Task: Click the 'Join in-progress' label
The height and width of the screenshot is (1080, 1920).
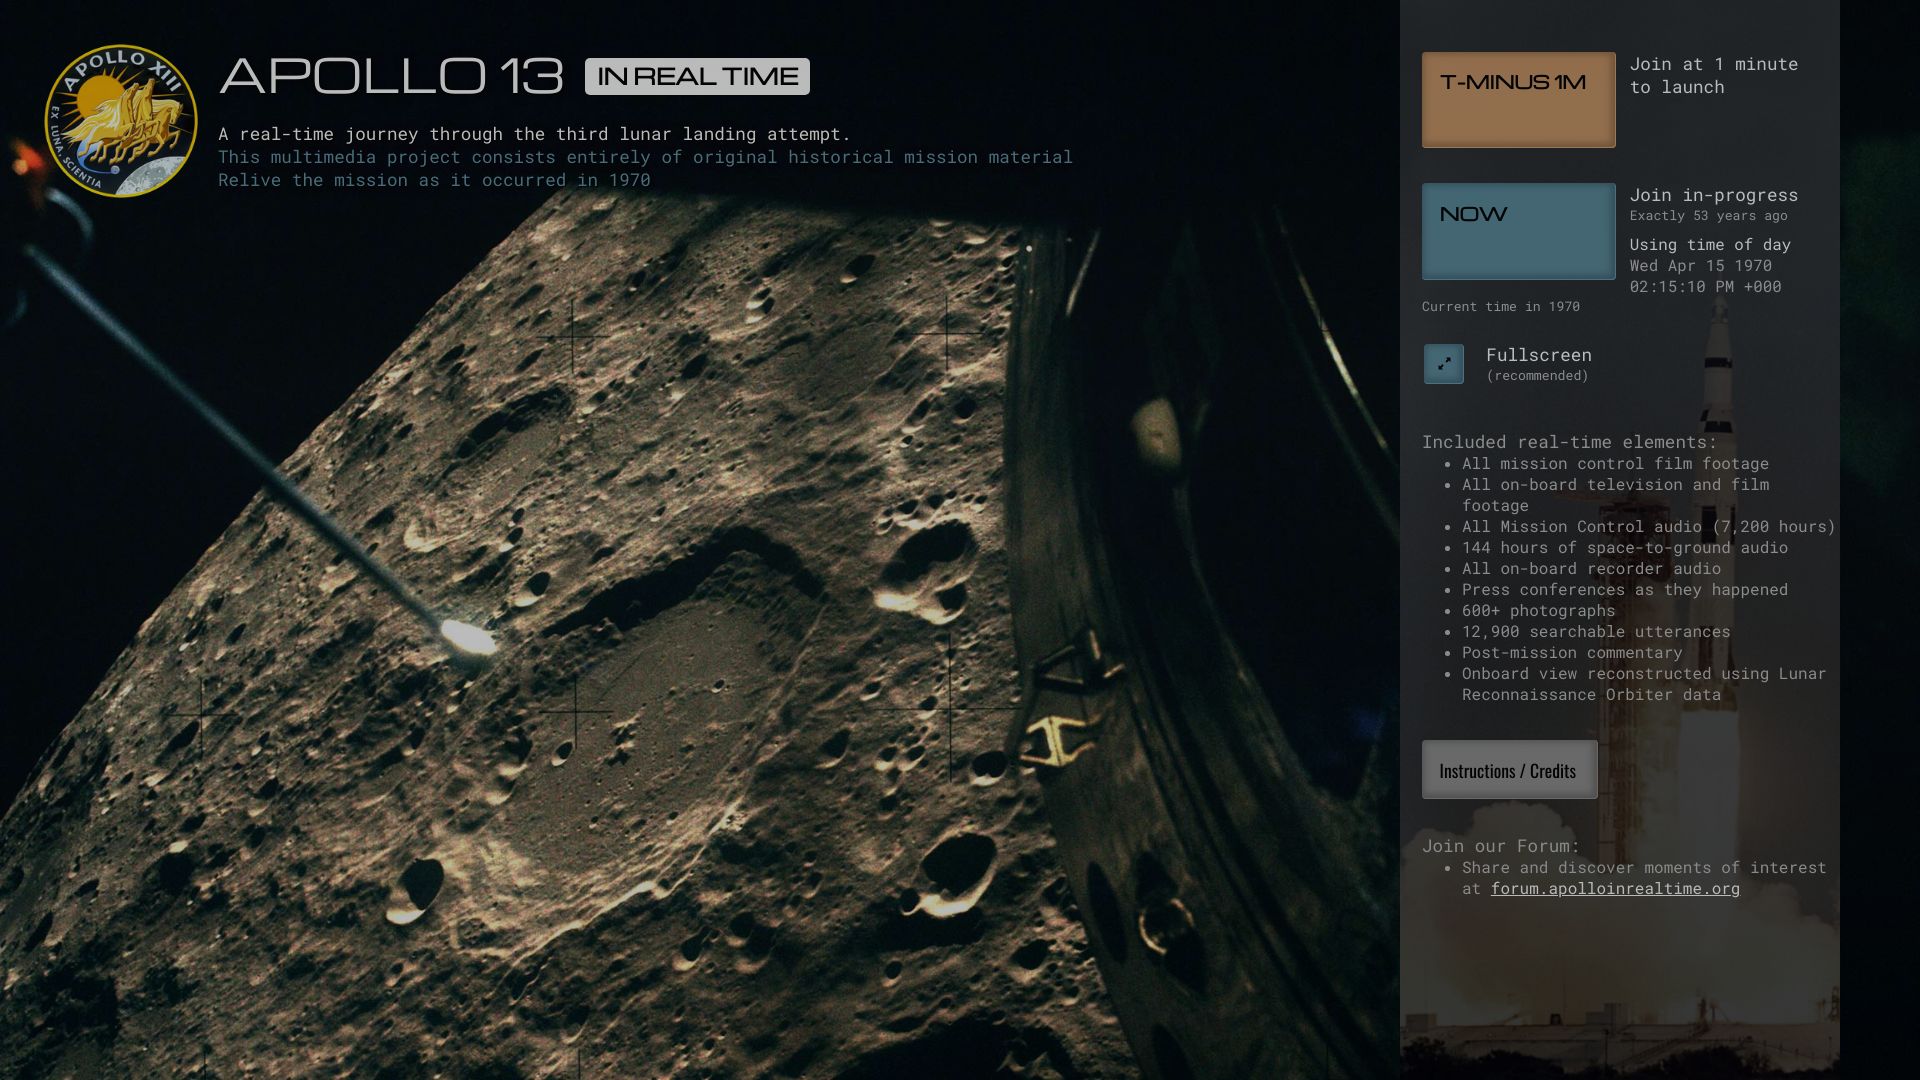Action: pyautogui.click(x=1714, y=195)
